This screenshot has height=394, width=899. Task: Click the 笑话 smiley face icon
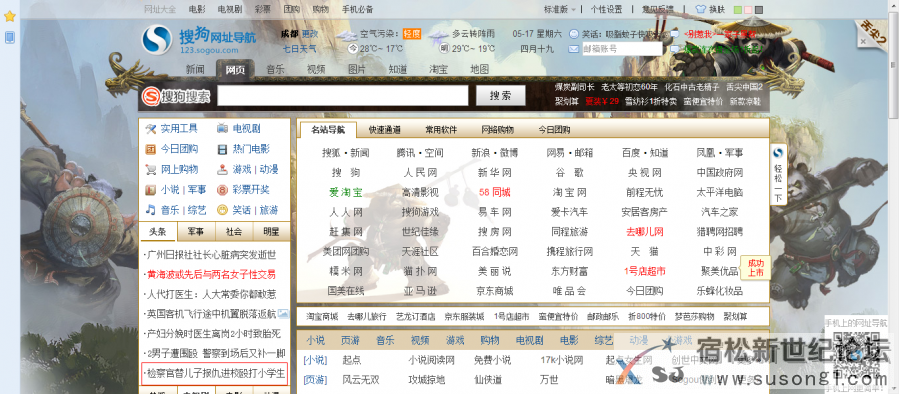[x=222, y=210]
